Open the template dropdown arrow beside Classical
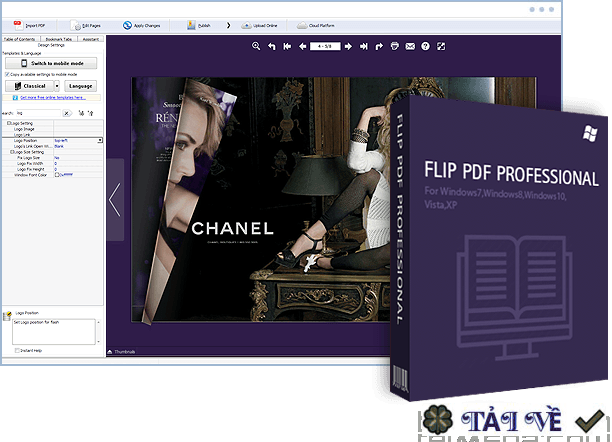Viewport: 612px width, 442px height. tap(57, 86)
